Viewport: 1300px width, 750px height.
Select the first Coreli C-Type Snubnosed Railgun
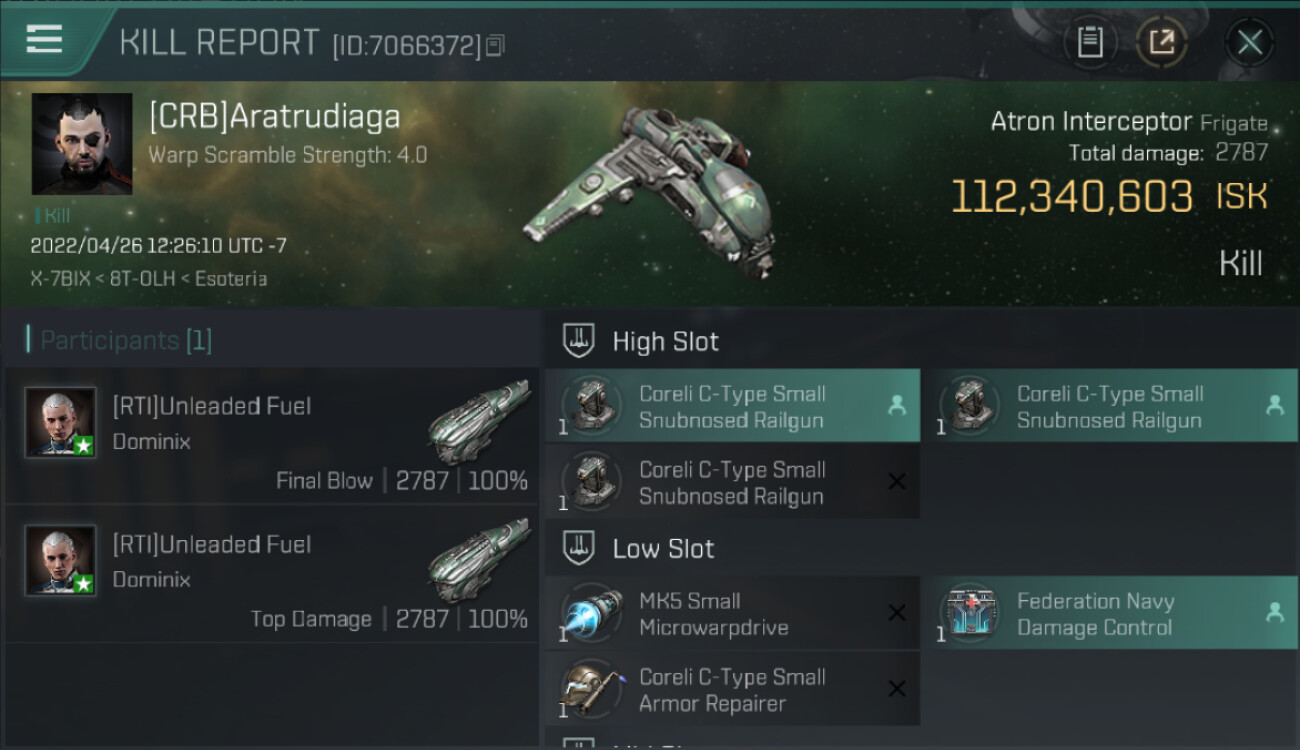click(x=732, y=406)
